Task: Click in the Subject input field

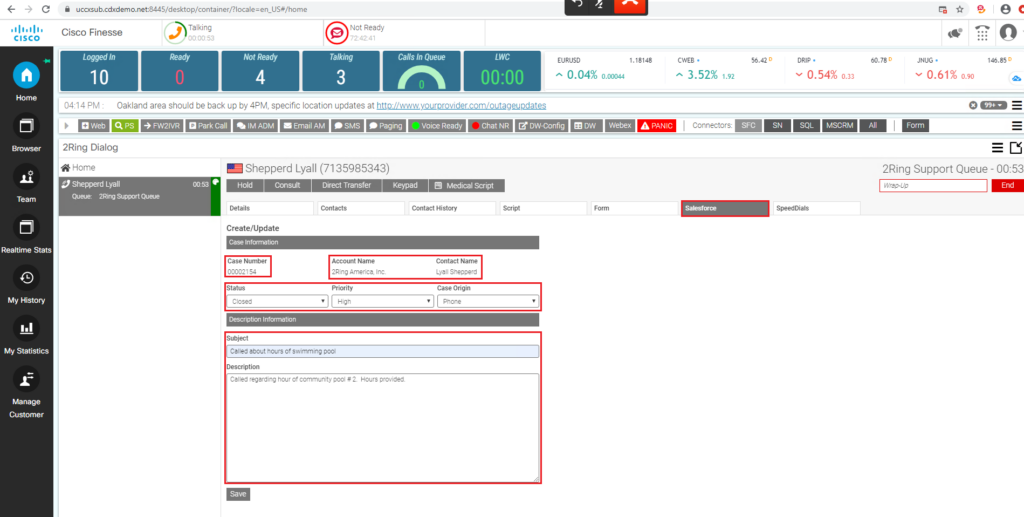Action: coord(383,351)
